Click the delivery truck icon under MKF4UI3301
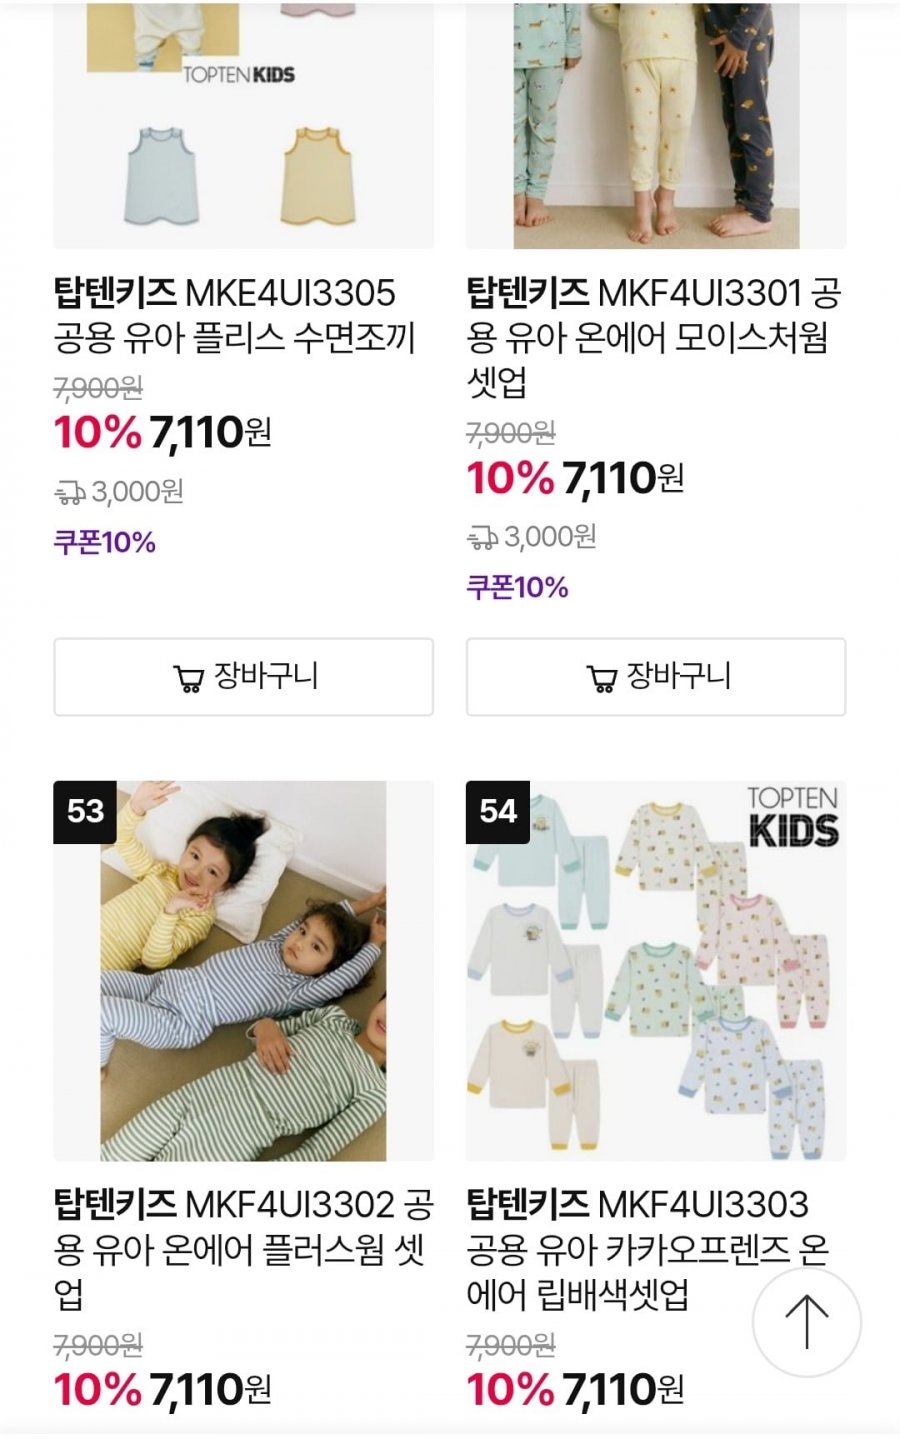 [x=482, y=538]
